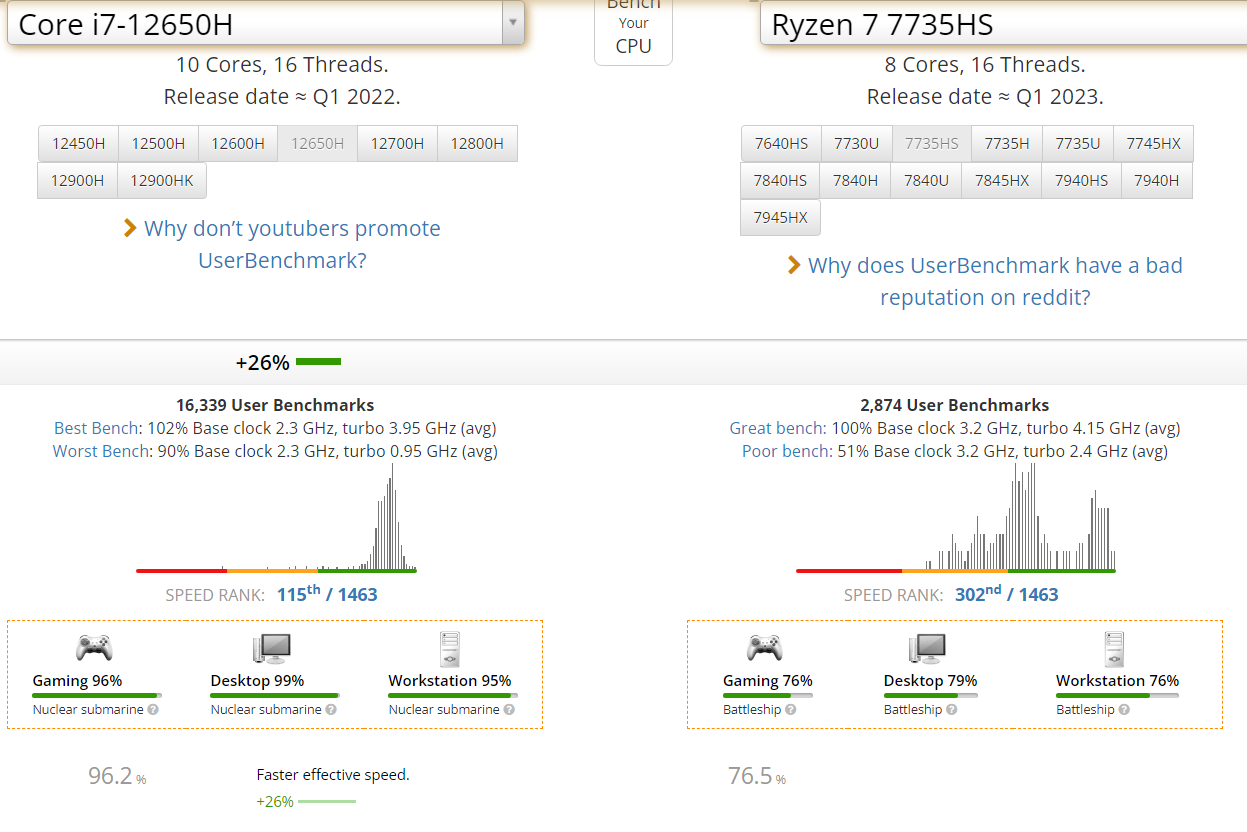Viewport: 1247px width, 832px height.
Task: Select the 7940H model tab
Action: click(1157, 180)
